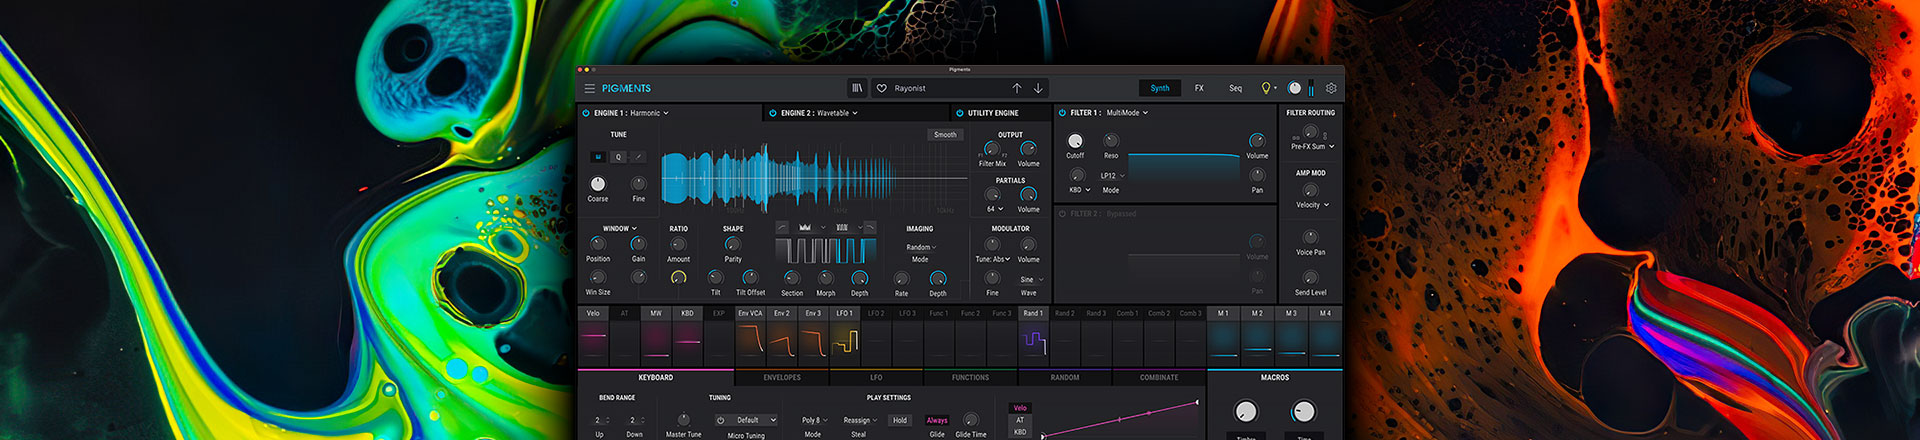Open Engine 2 Wavetable type dropdown
Viewport: 1920px width, 440px height.
pyautogui.click(x=838, y=113)
